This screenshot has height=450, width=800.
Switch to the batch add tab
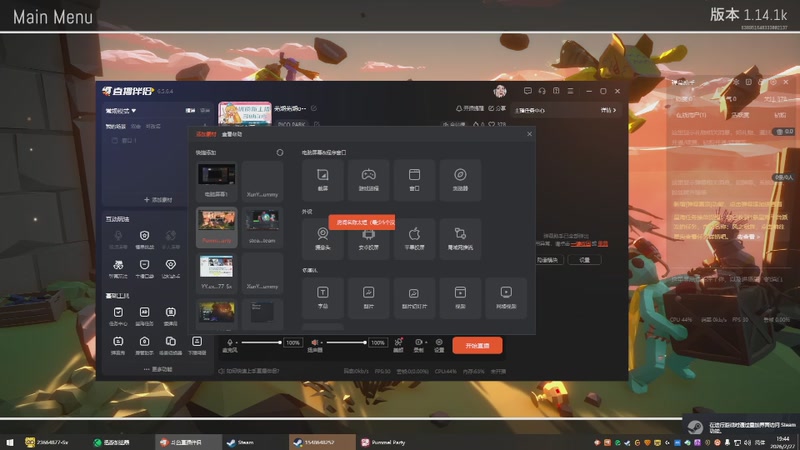click(232, 134)
